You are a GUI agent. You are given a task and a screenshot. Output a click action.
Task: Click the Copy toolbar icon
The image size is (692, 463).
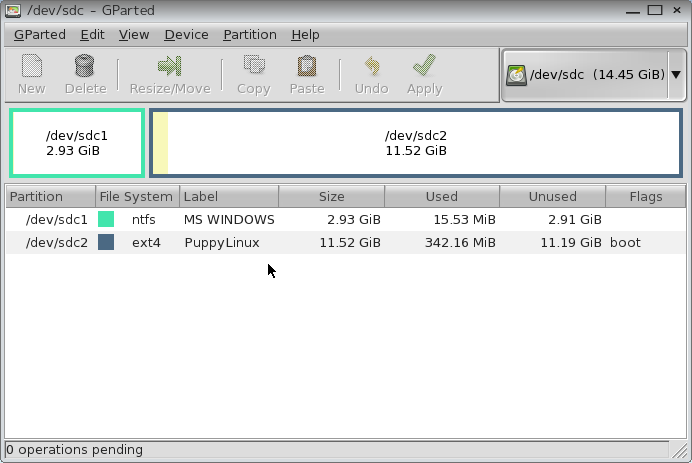(254, 66)
